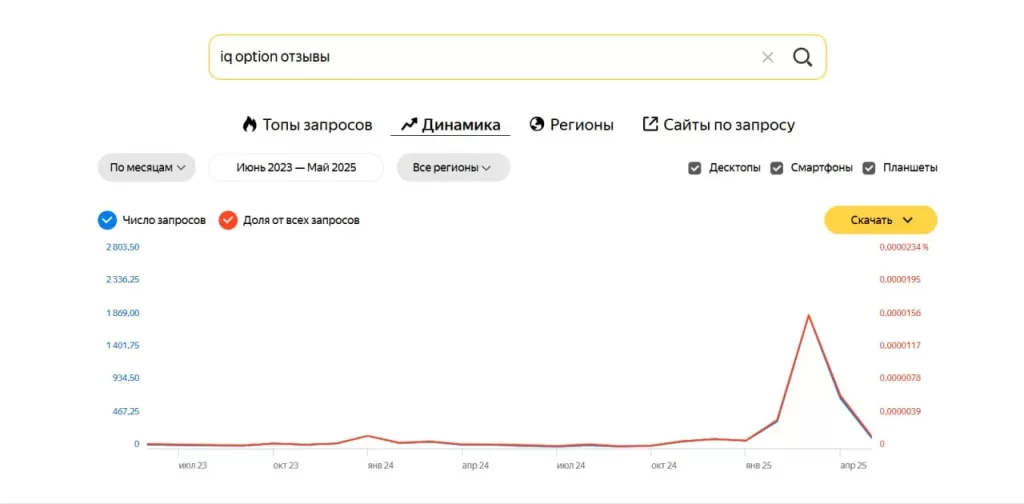Viewport: 1024px width, 504px height.
Task: Click the trend arrow icon beside Динамика
Action: (x=409, y=124)
